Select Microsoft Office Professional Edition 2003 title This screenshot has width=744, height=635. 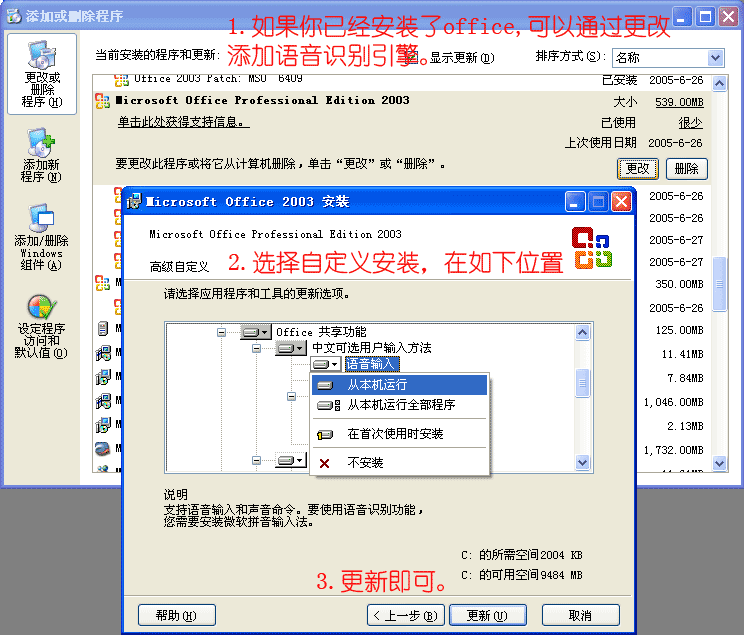[x=262, y=100]
